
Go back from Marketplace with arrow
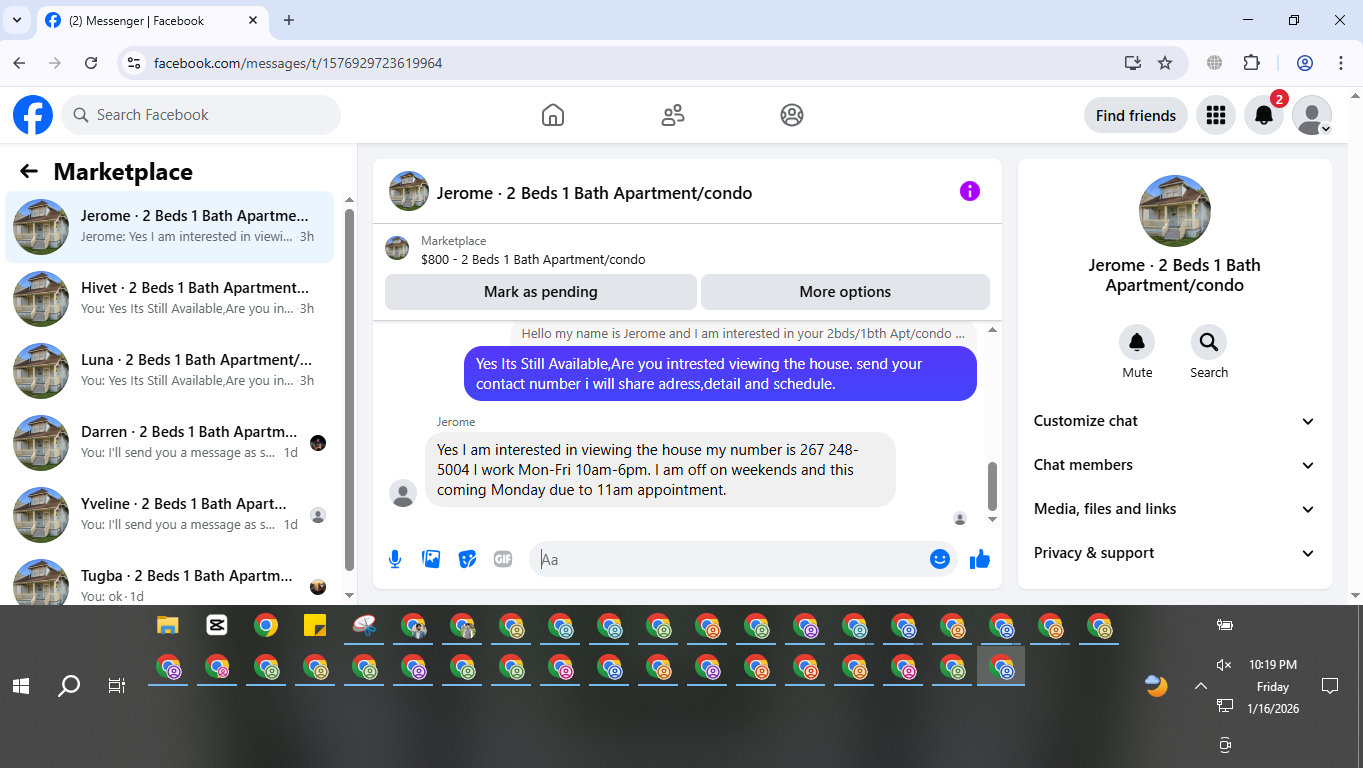[x=29, y=172]
